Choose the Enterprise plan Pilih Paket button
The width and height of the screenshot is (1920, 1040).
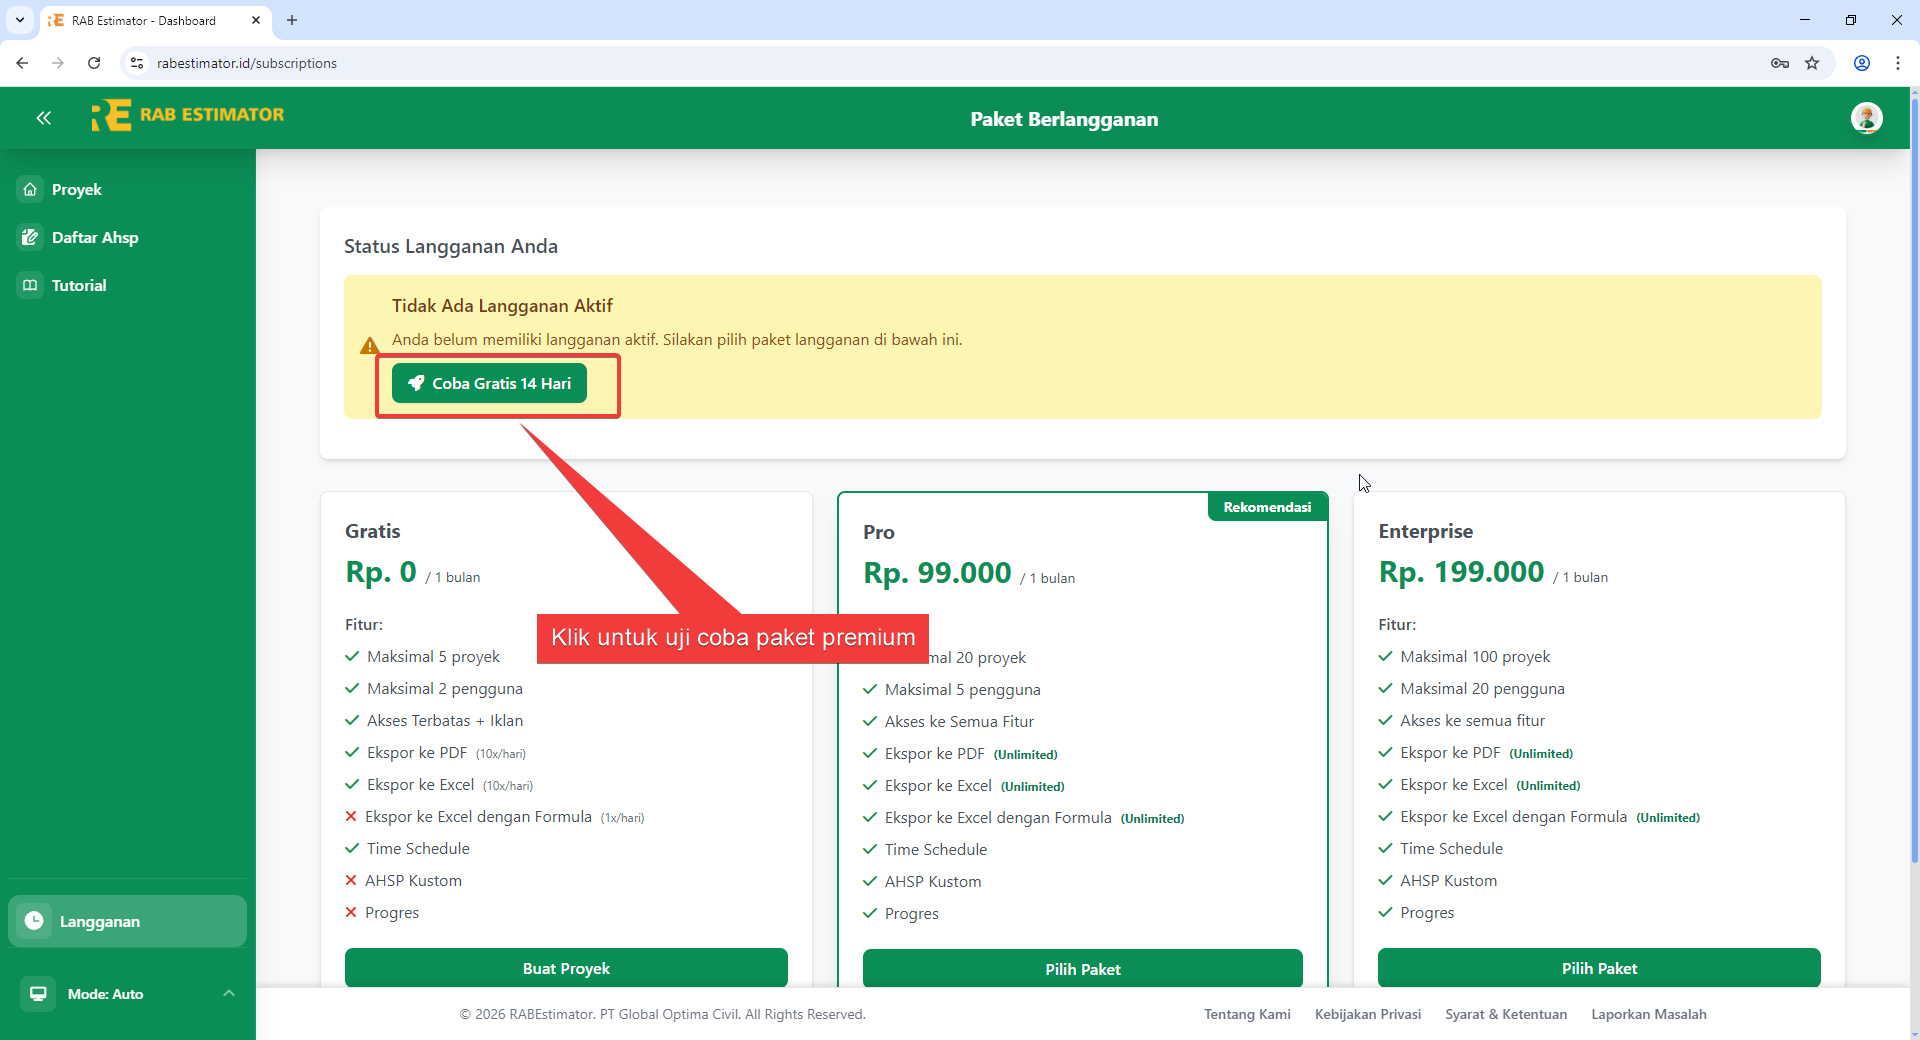pos(1598,967)
